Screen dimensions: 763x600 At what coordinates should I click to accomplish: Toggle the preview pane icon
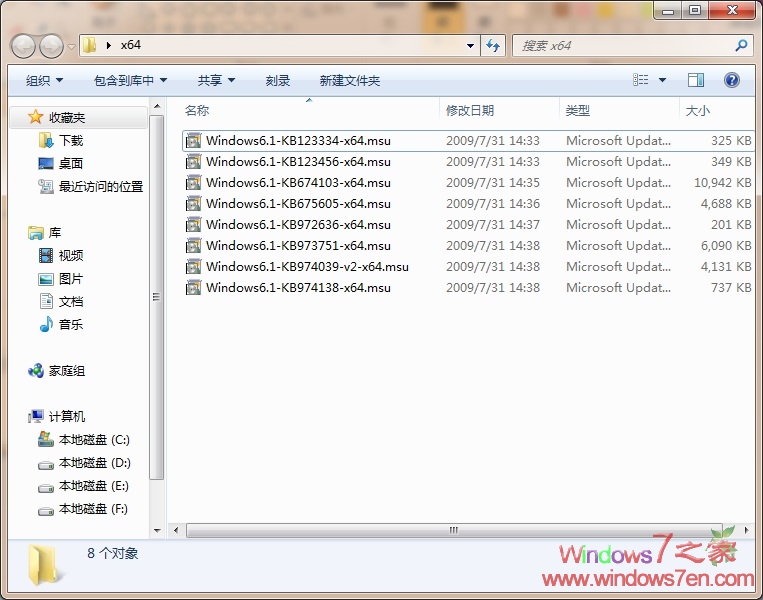[696, 80]
